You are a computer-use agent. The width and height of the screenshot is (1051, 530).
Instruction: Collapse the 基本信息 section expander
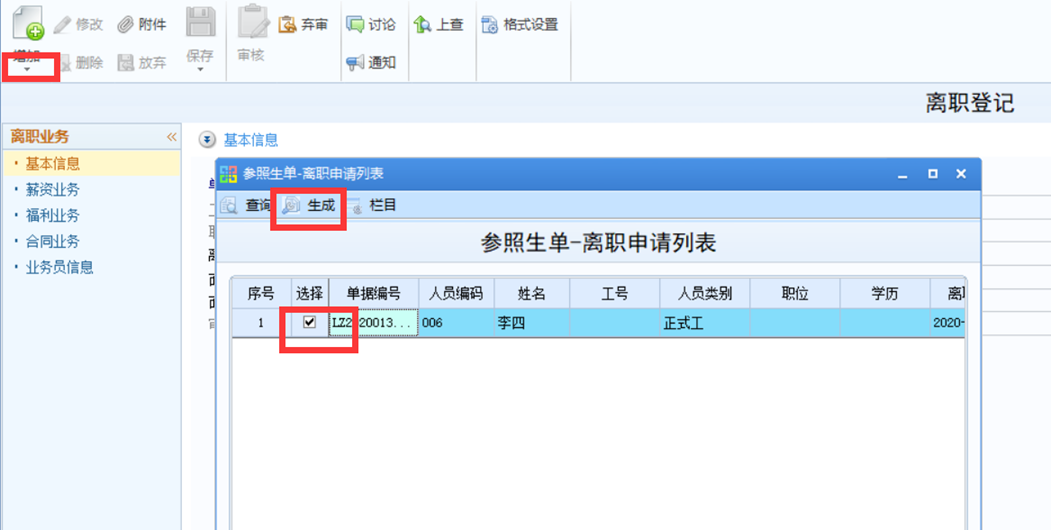(207, 140)
